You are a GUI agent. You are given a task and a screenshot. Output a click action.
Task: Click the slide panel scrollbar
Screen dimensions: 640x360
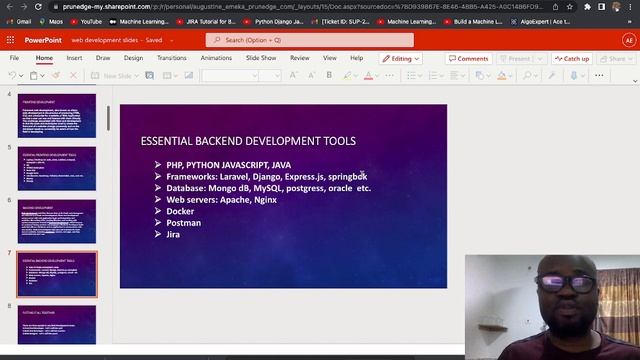(108, 118)
